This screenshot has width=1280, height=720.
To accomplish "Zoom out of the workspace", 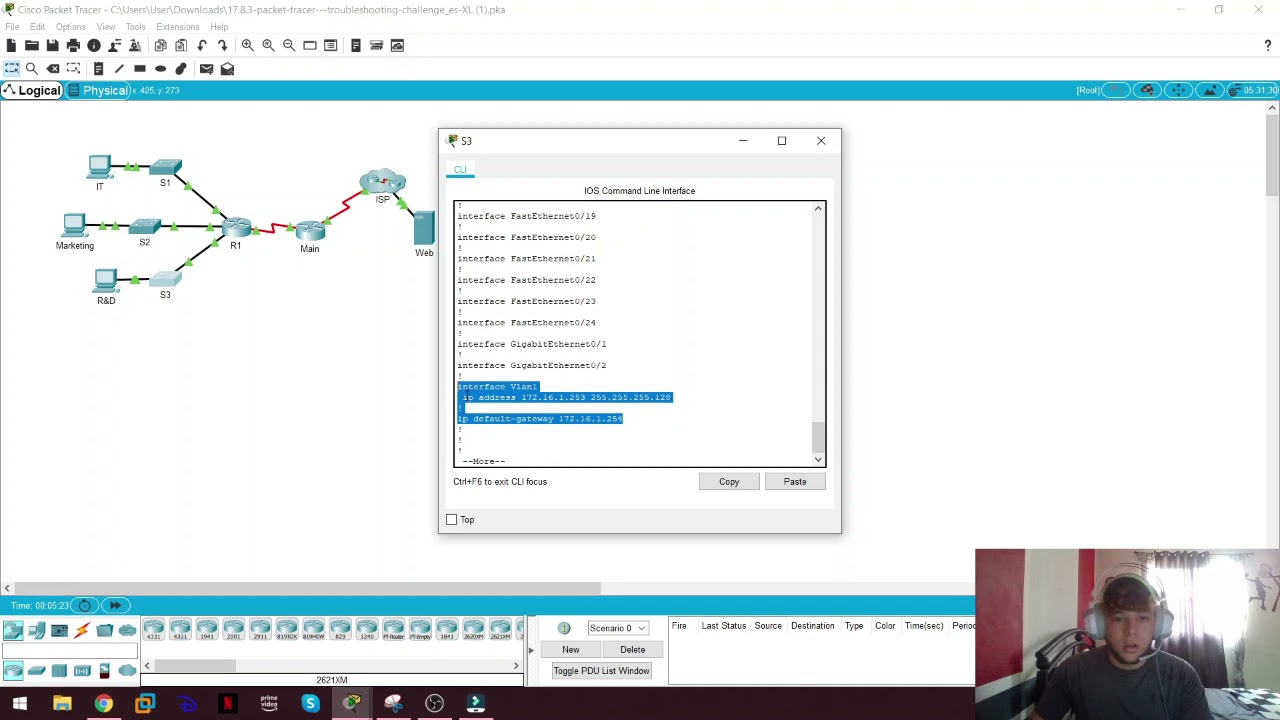I will [x=289, y=45].
